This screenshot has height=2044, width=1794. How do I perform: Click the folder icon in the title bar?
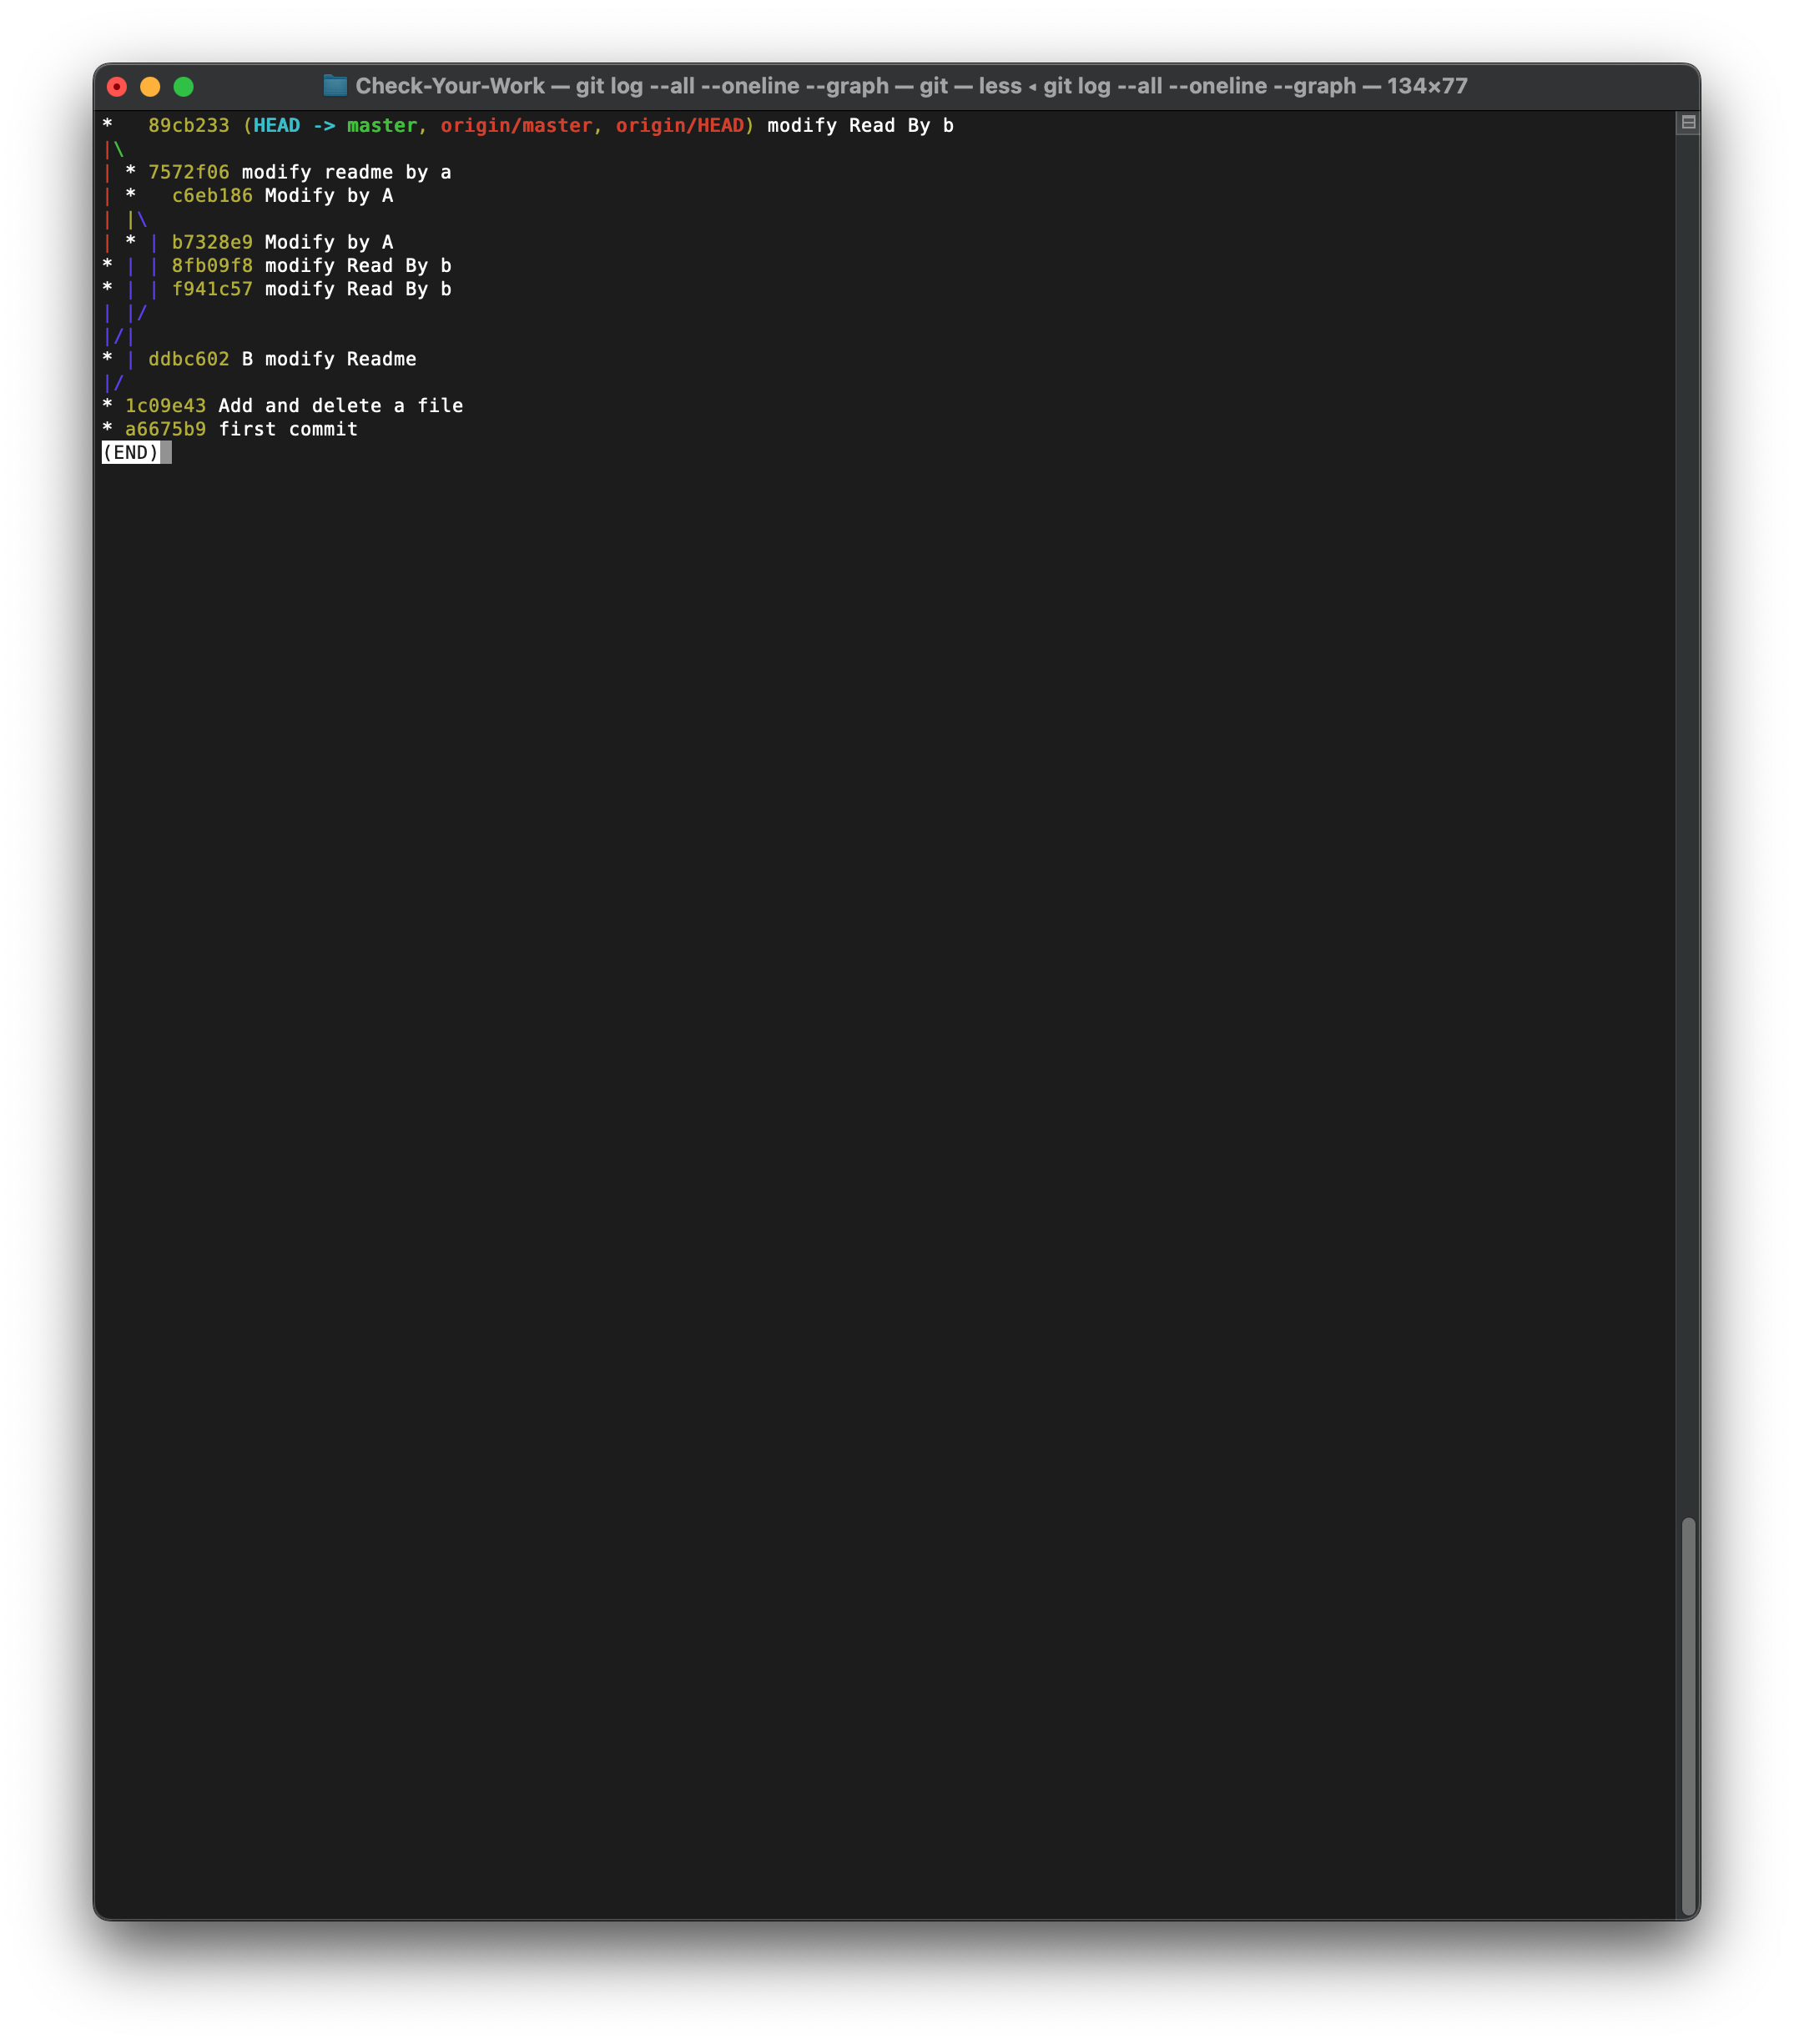coord(335,86)
